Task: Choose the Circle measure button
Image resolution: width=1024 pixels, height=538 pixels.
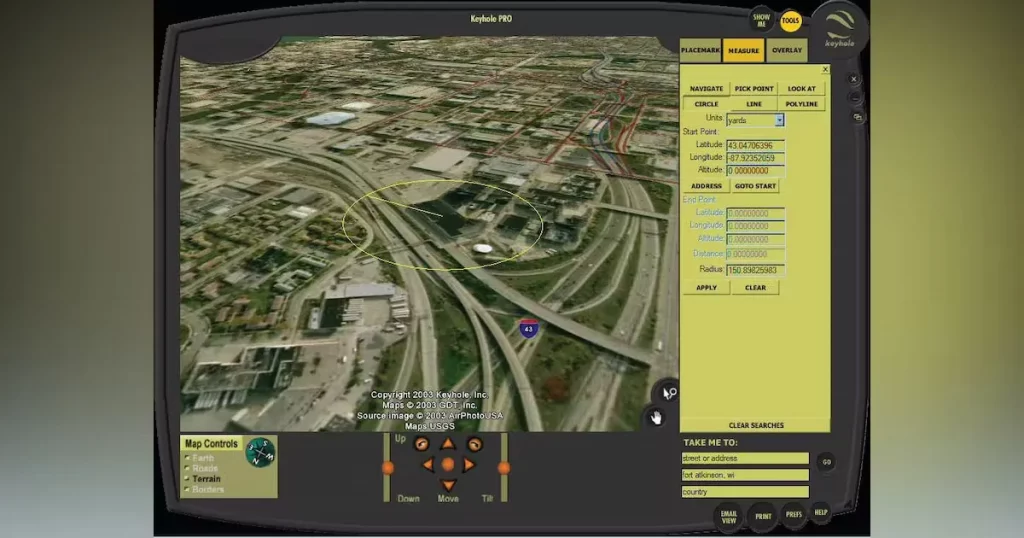Action: point(706,104)
